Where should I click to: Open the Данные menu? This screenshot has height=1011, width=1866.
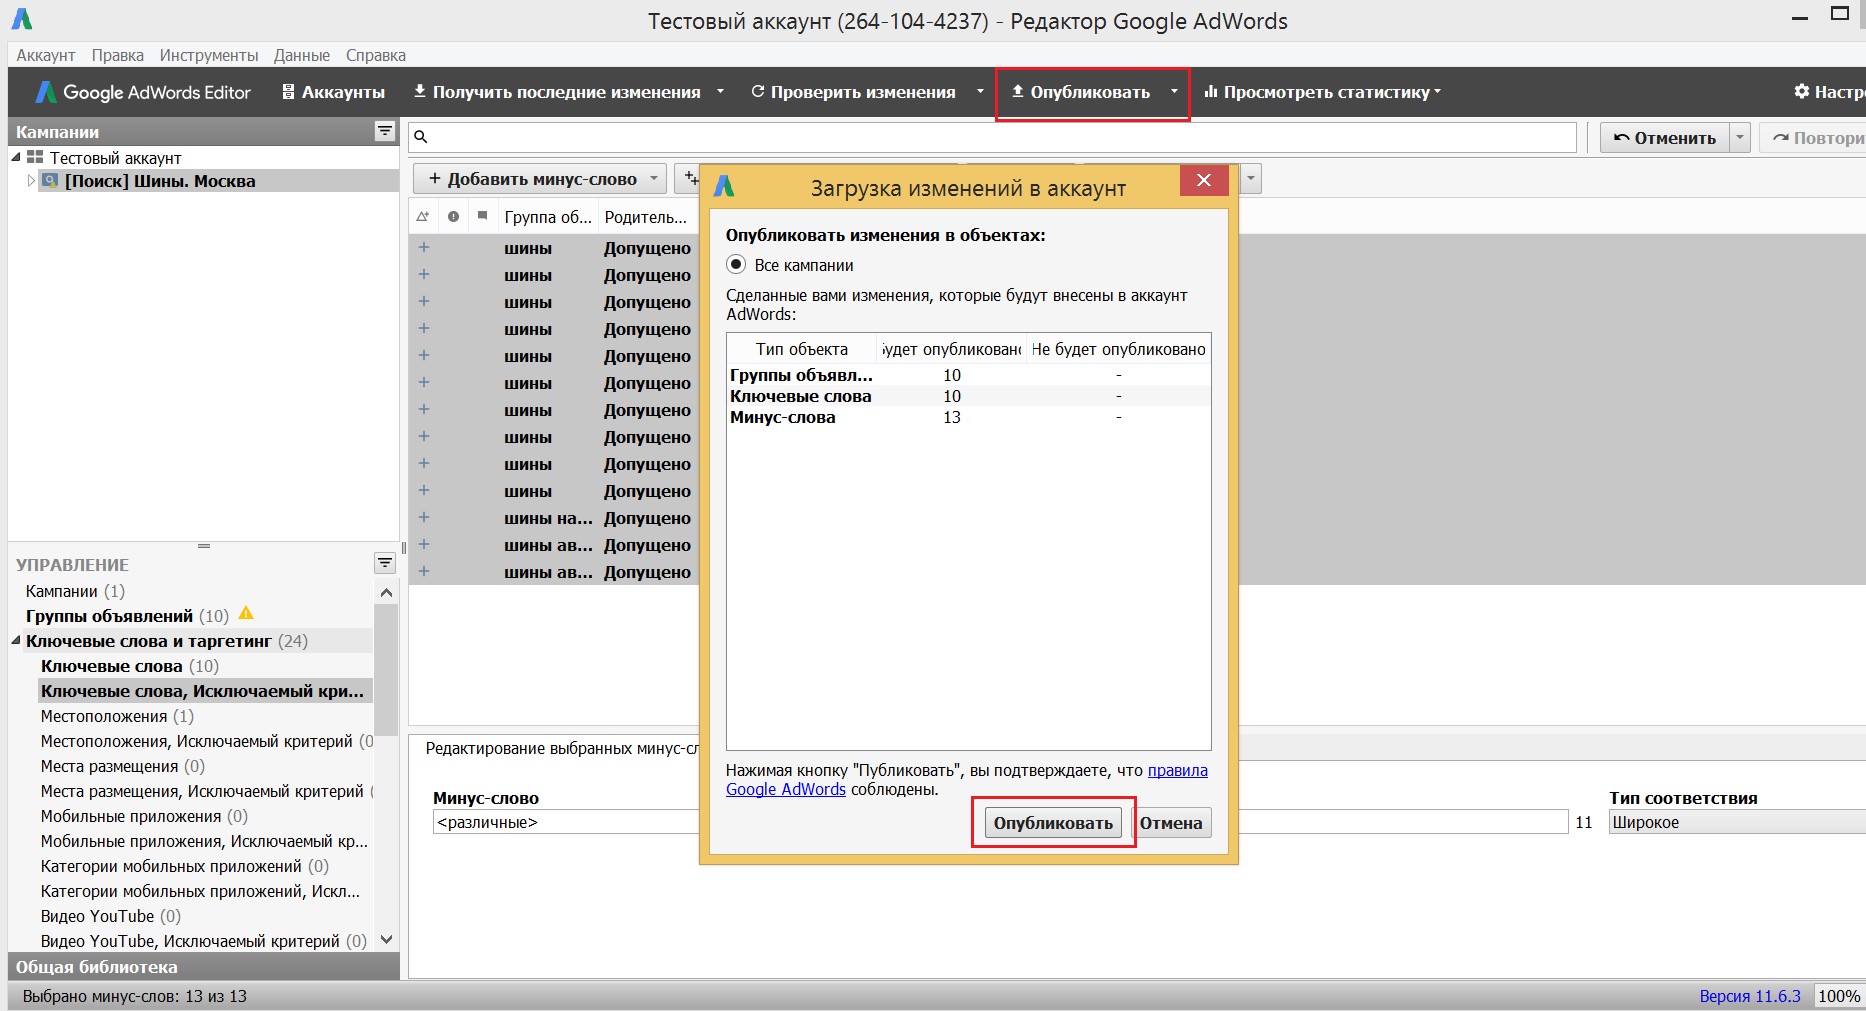click(x=302, y=55)
